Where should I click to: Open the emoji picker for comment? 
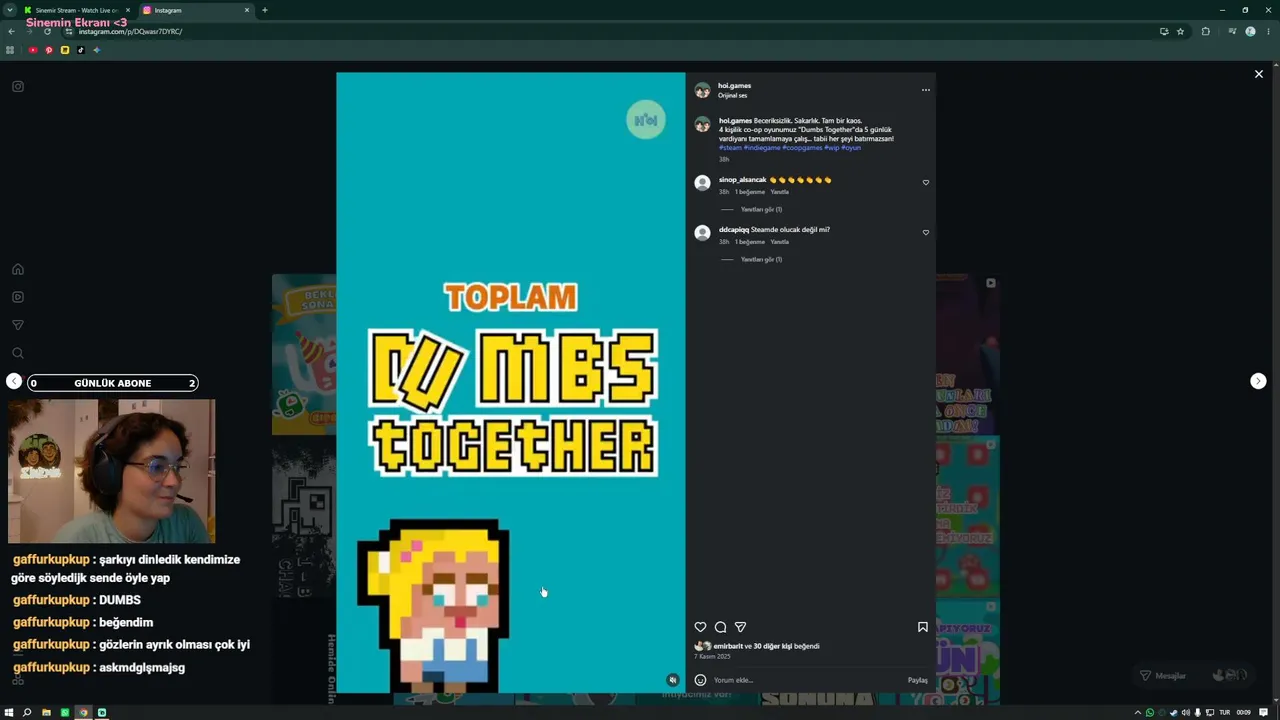700,680
